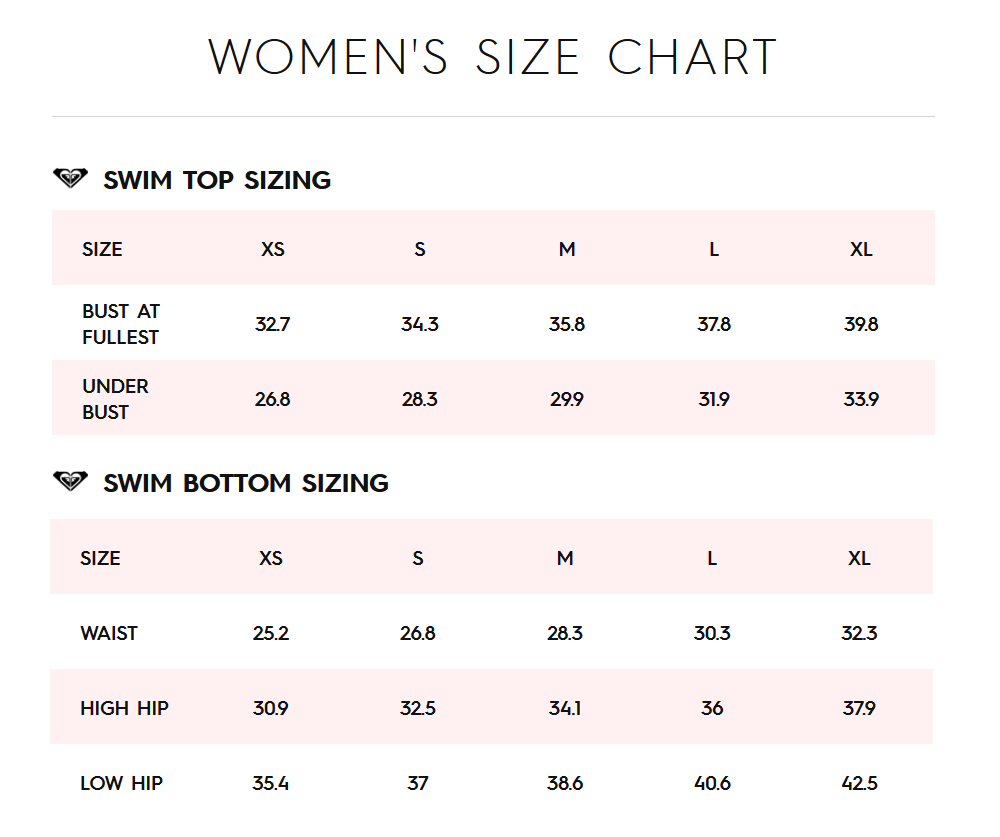The image size is (1000, 837).
Task: Click the Waist row label
Action: [109, 633]
